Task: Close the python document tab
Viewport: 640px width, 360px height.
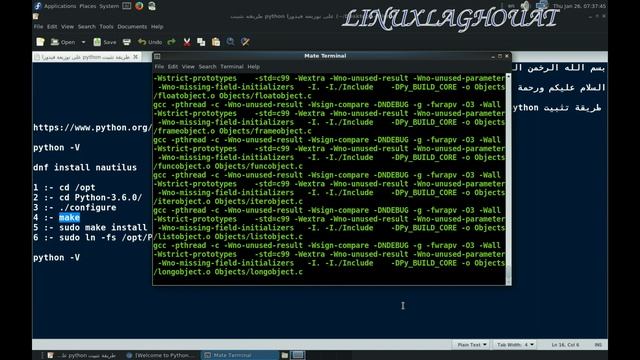Action: point(136,57)
